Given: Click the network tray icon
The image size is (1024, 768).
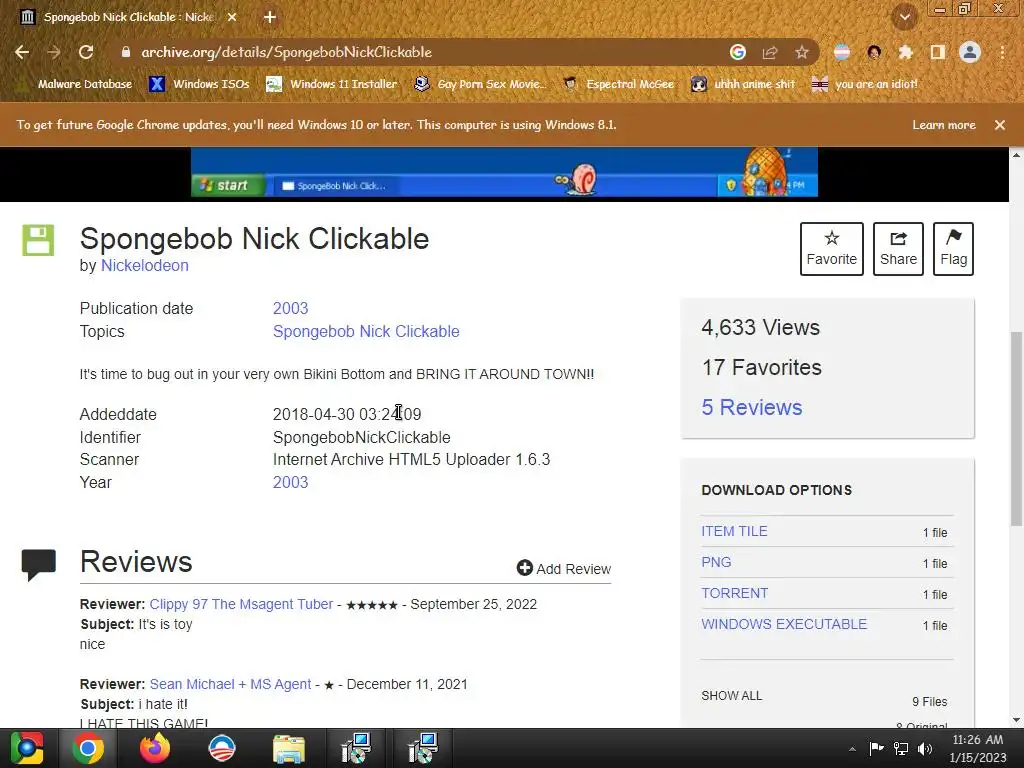Looking at the screenshot, I should click(901, 748).
